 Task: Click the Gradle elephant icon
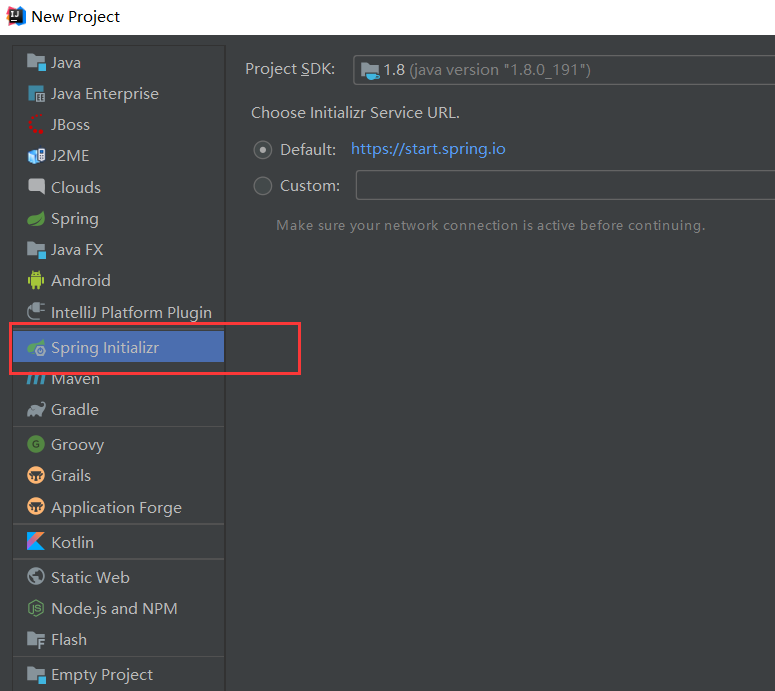[36, 410]
